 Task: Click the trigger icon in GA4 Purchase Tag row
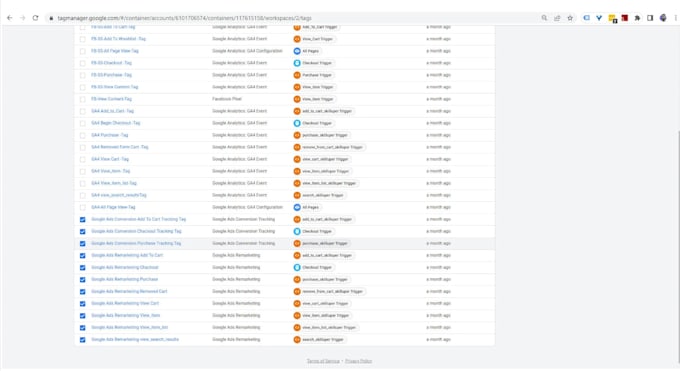pyautogui.click(x=297, y=135)
